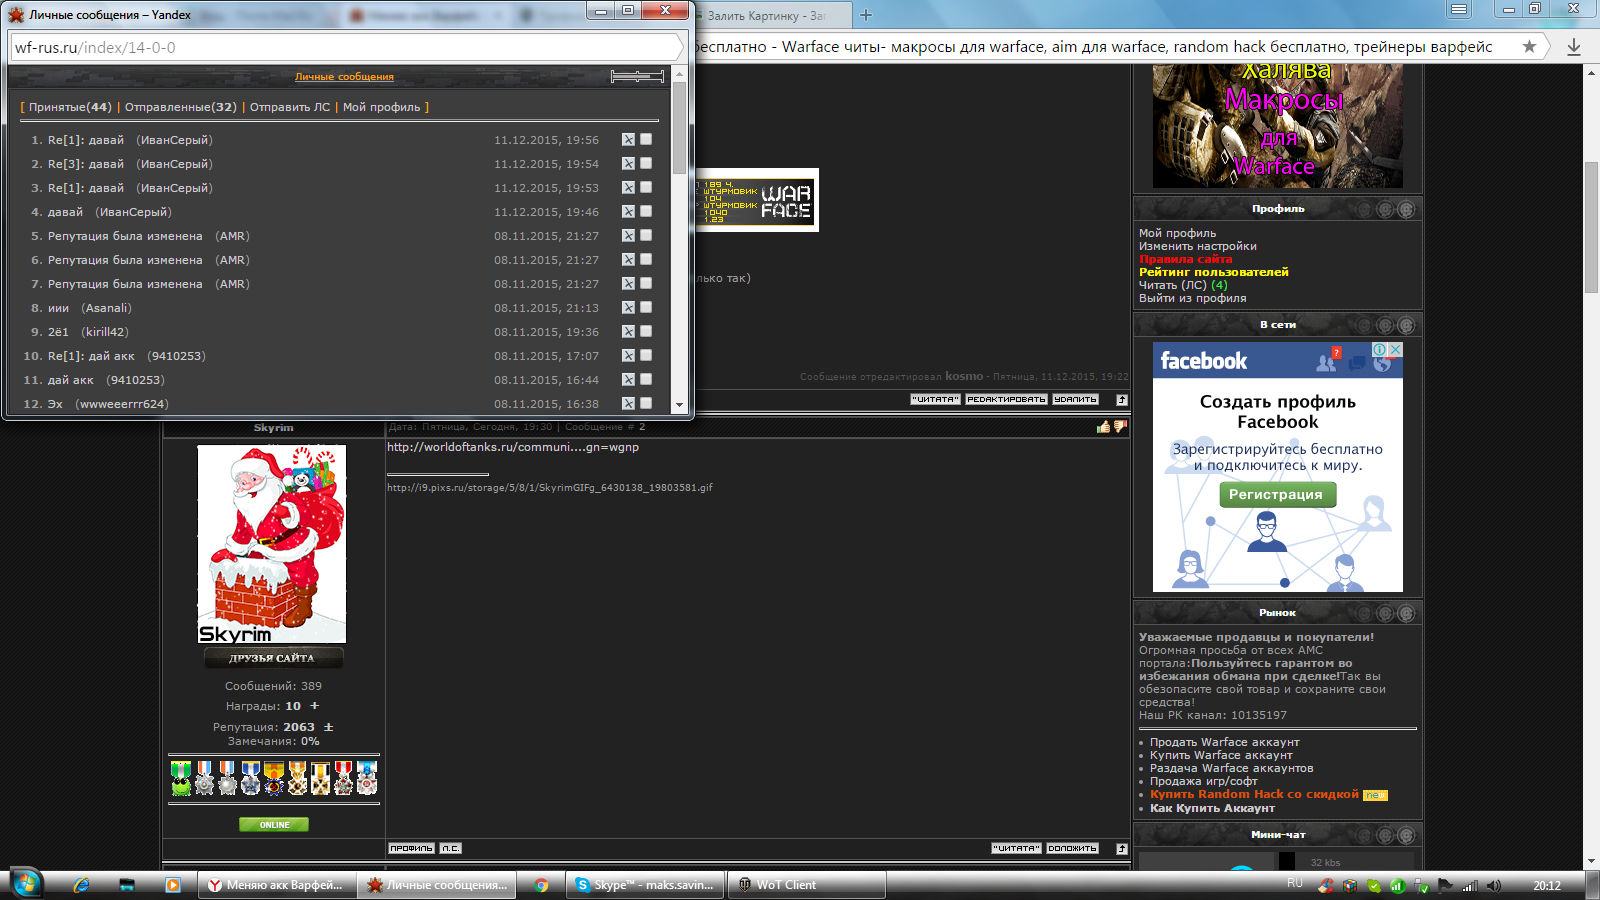
Task: Click 'Читать (ЛС) (4)' link
Action: tap(1183, 285)
